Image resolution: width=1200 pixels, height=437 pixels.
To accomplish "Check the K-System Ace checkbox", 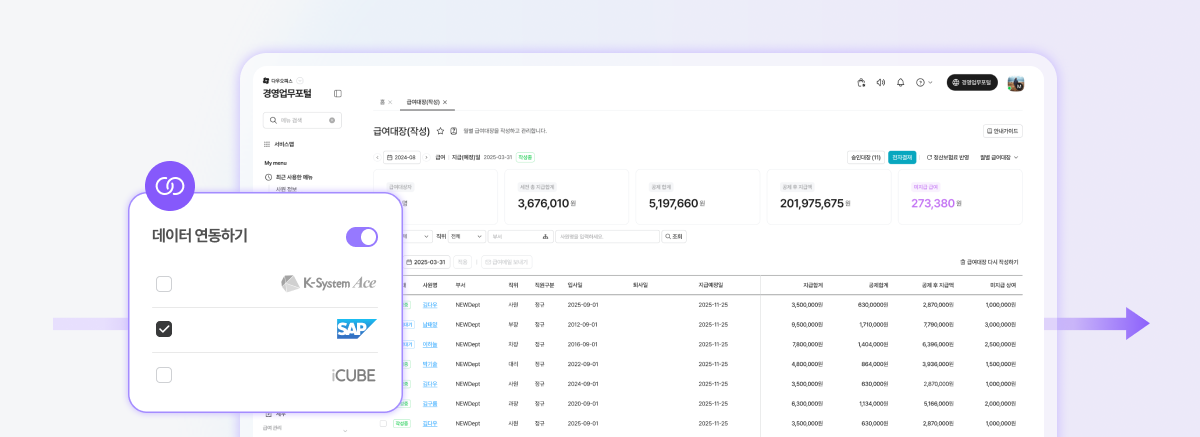I will point(164,284).
